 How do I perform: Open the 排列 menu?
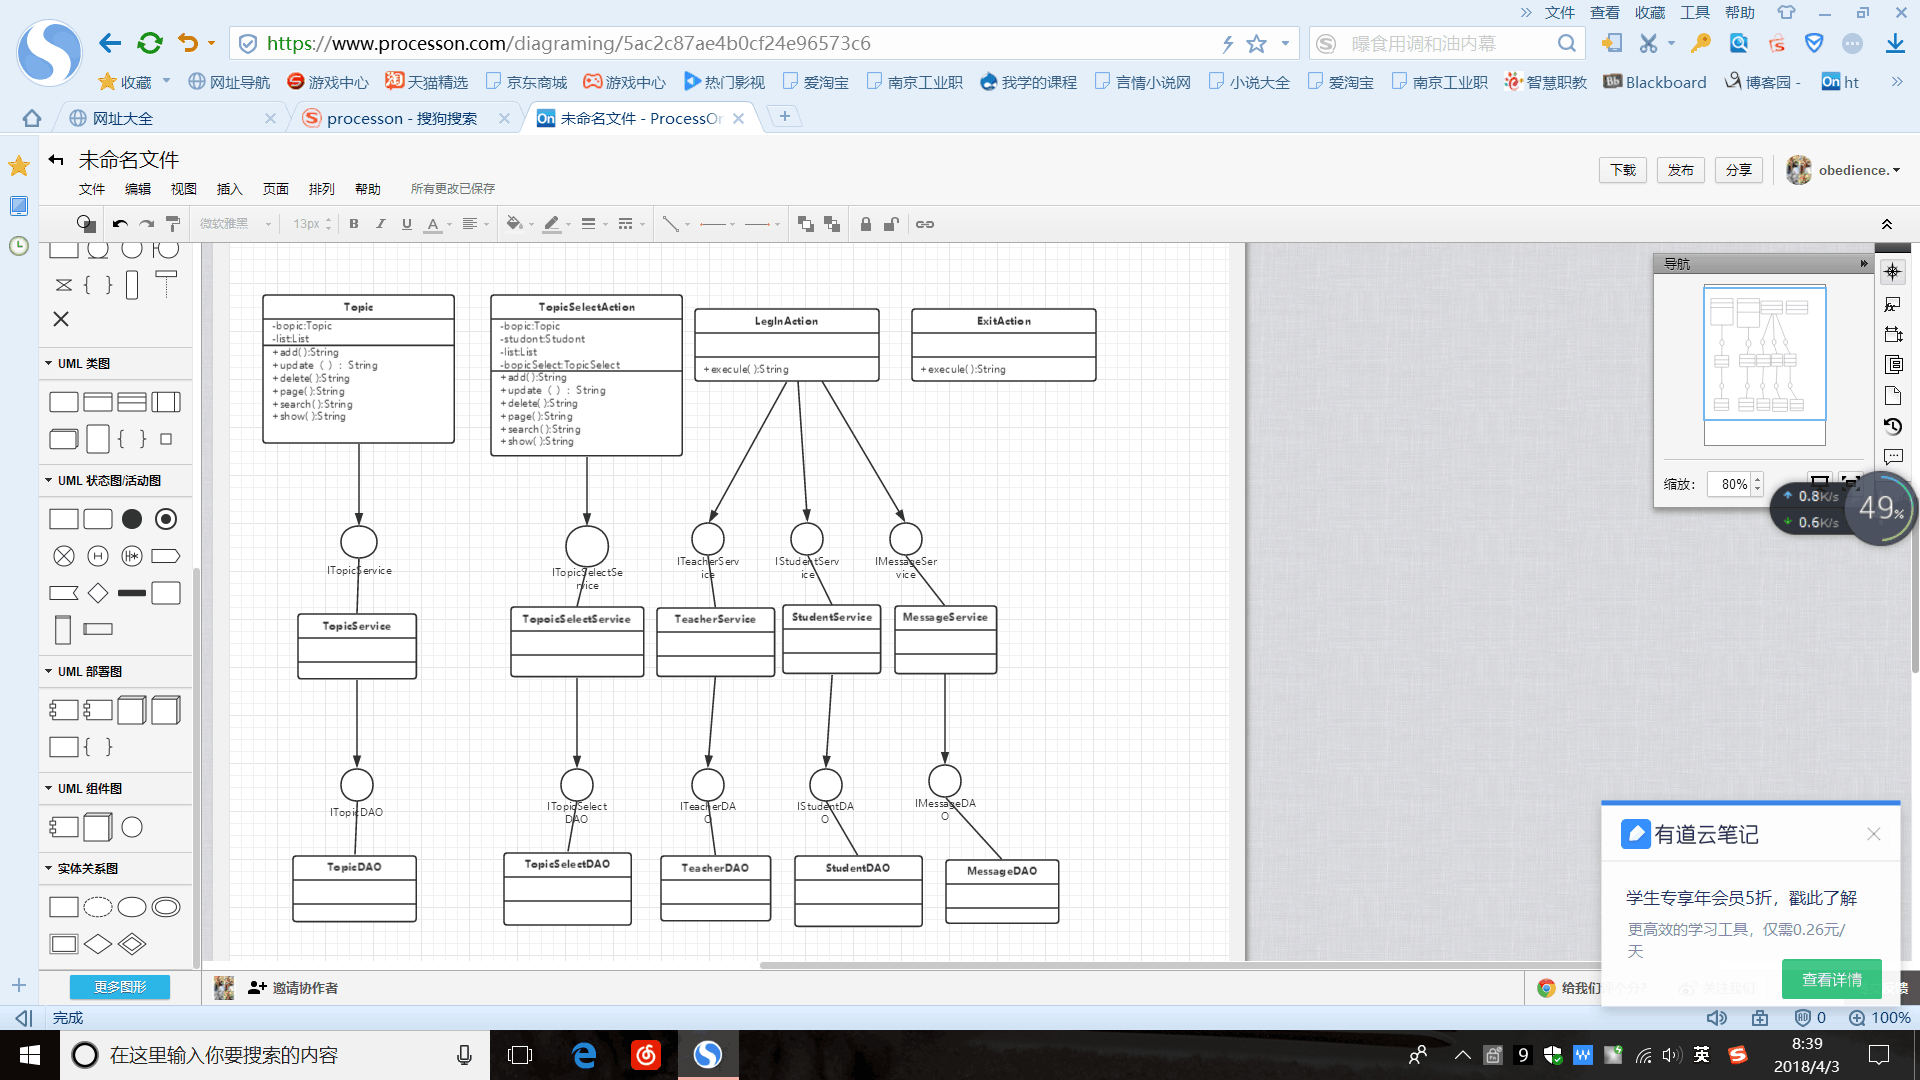(x=322, y=189)
